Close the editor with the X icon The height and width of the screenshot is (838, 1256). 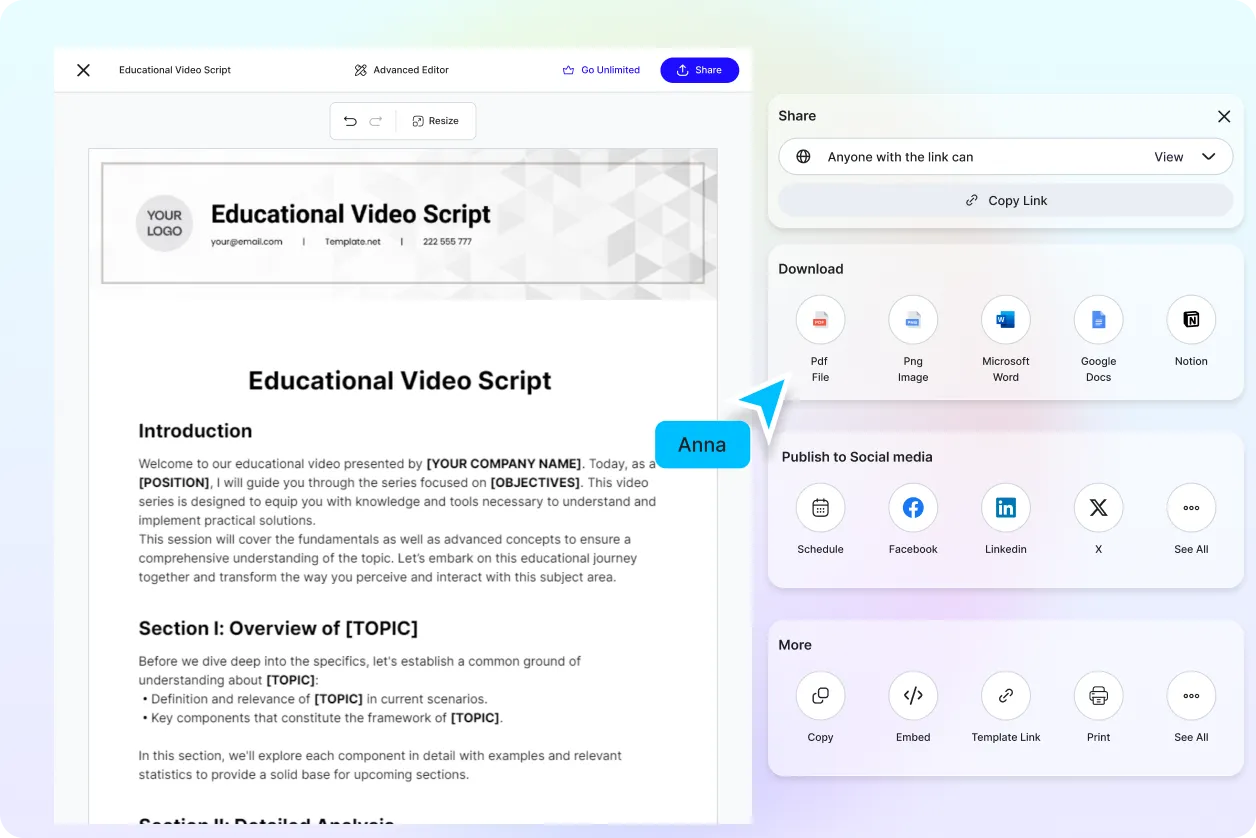tap(83, 70)
